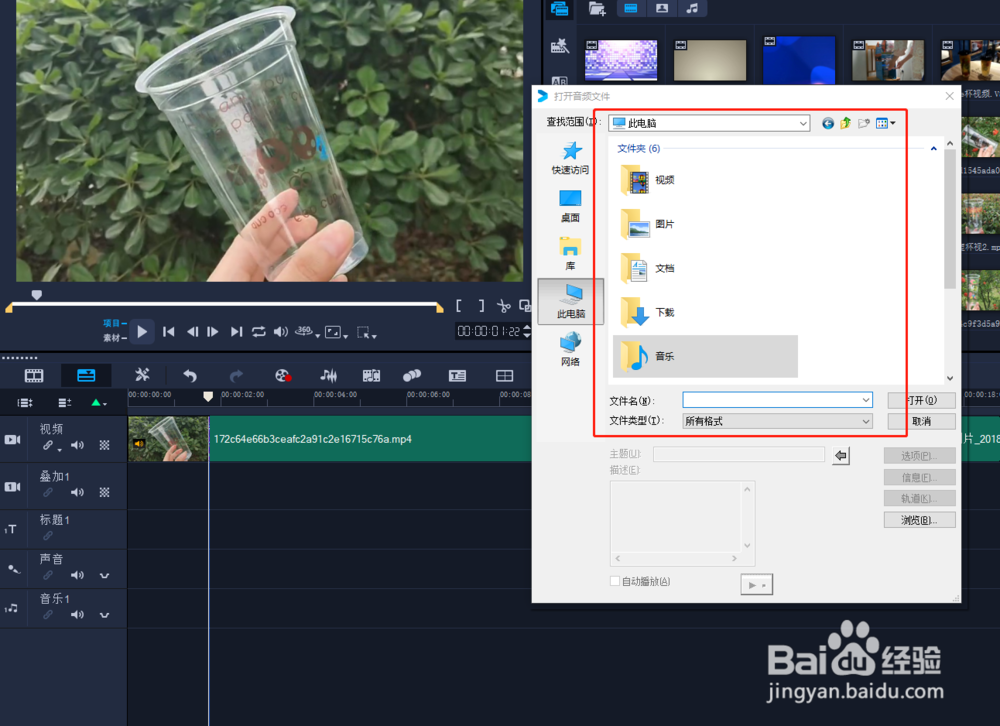Undo the last action
This screenshot has width=1000, height=726.
189,376
